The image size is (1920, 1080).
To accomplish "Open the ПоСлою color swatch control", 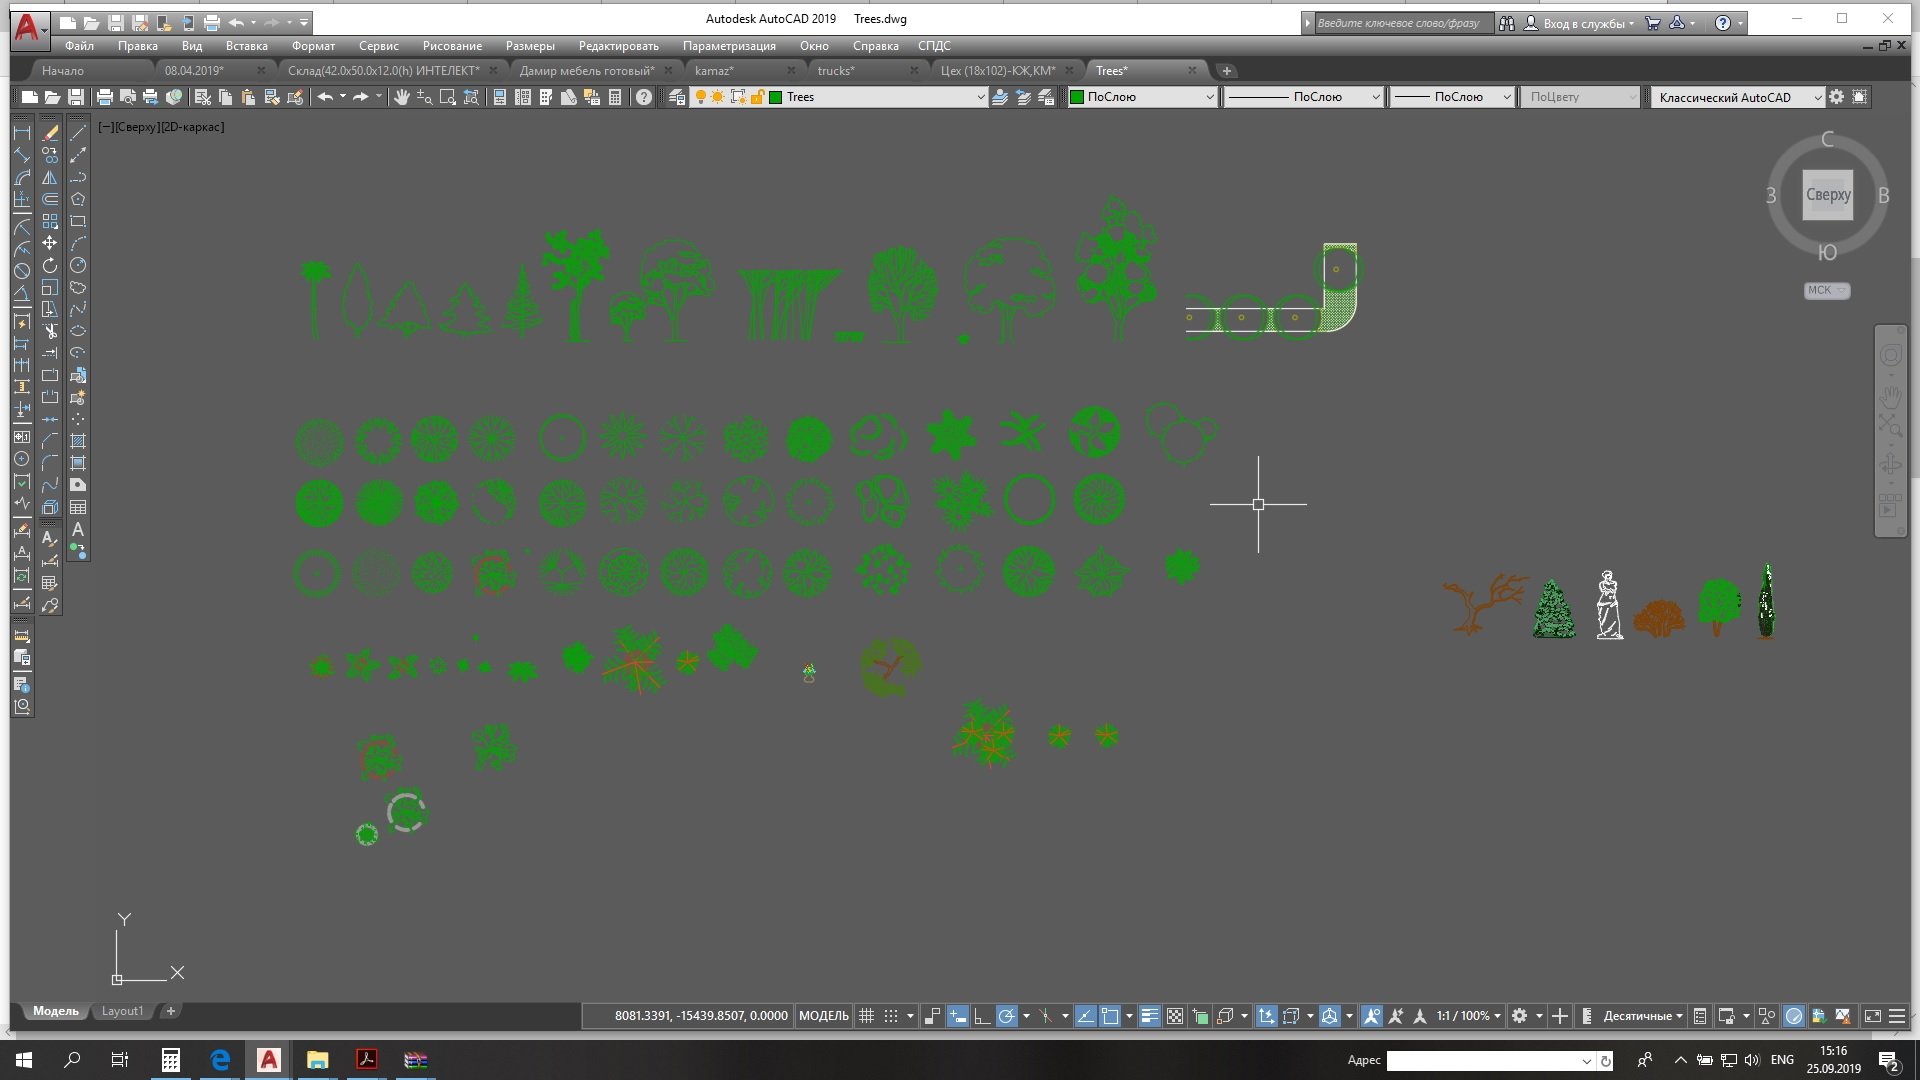I will click(x=1141, y=97).
